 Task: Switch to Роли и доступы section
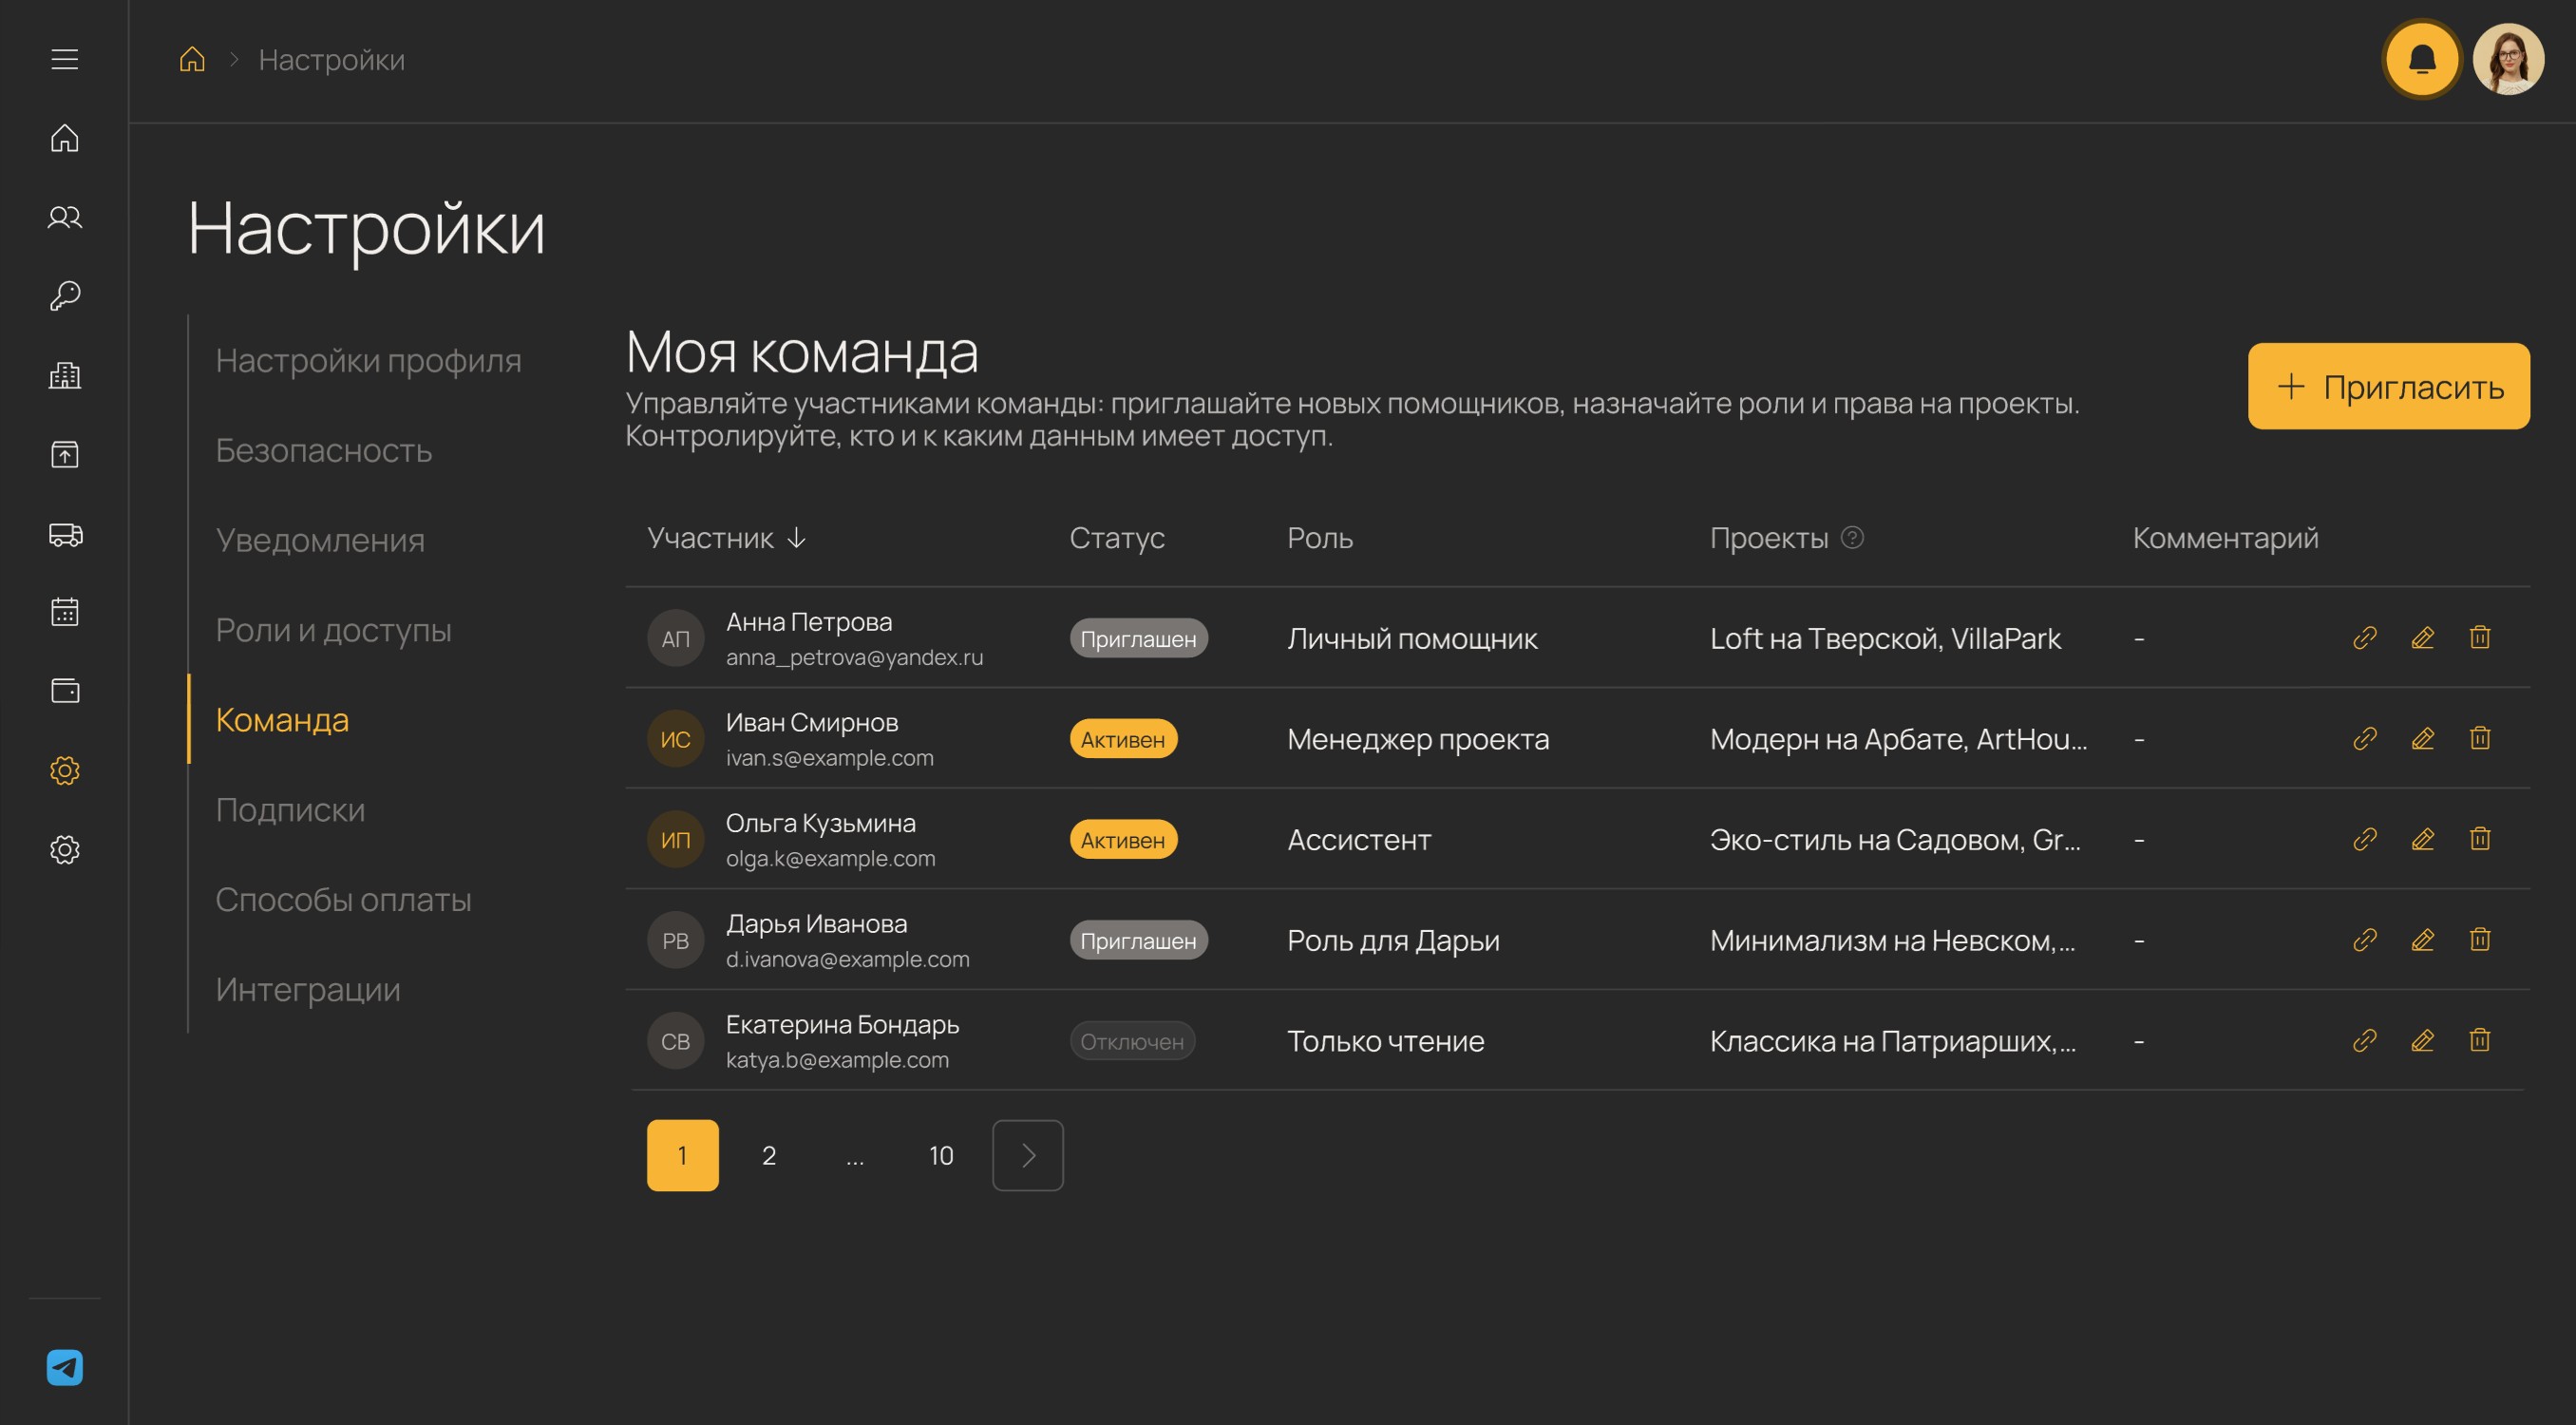pos(333,630)
